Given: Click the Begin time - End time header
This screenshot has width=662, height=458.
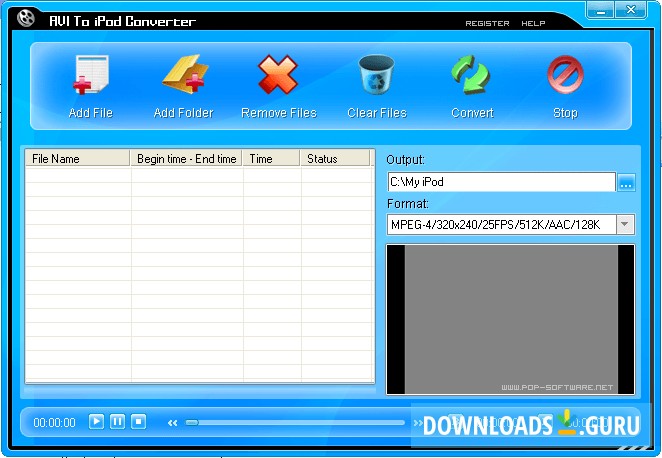Looking at the screenshot, I should (x=186, y=158).
